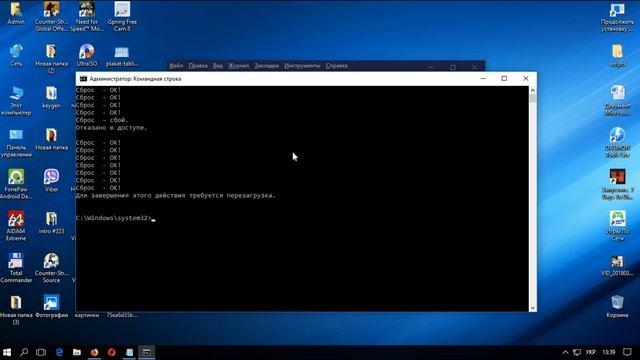Screen dimensions: 640x360
Task: Open the Сеть network desktop icon
Action: tap(16, 55)
